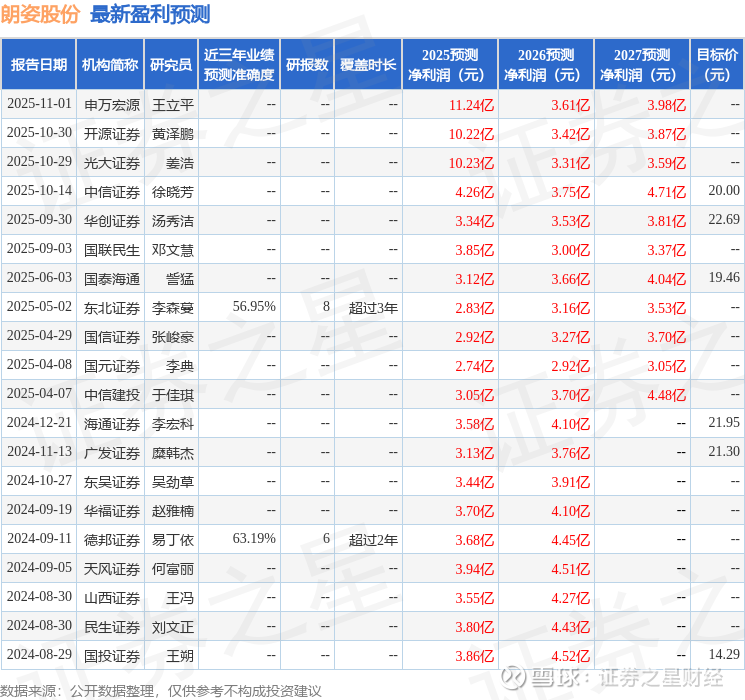Image resolution: width=745 pixels, height=700 pixels.
Task: Click the 2.74亿 profit value
Action: 475,366
